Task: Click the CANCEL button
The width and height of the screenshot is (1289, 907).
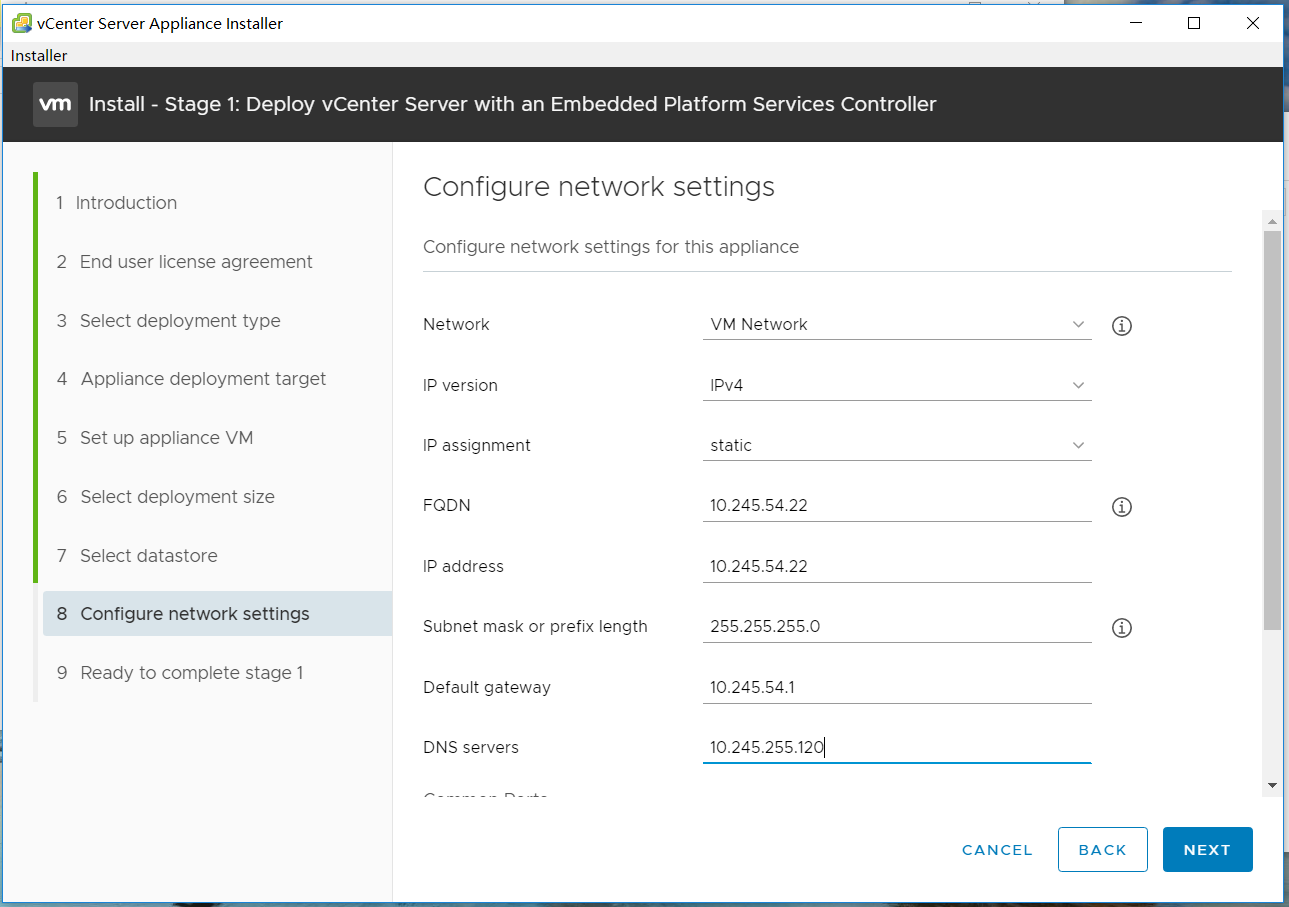Action: pyautogui.click(x=997, y=850)
